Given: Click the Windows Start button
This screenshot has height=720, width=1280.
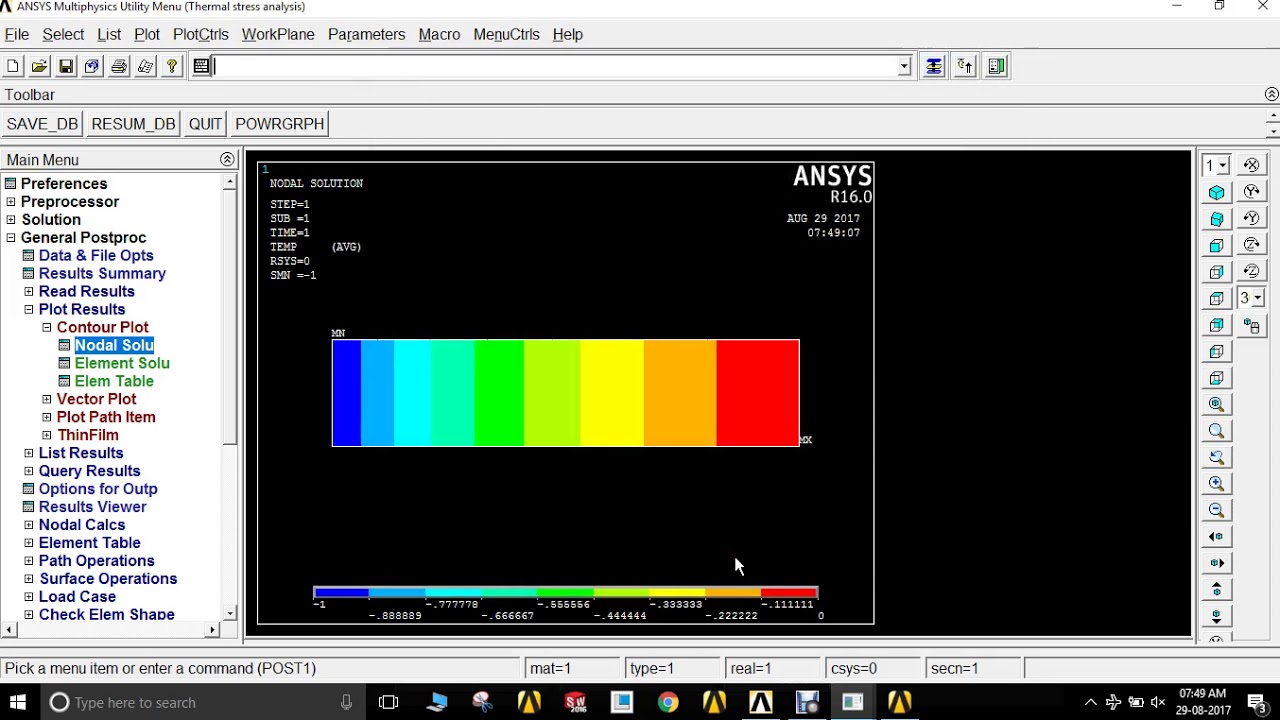Looking at the screenshot, I should click(x=18, y=702).
